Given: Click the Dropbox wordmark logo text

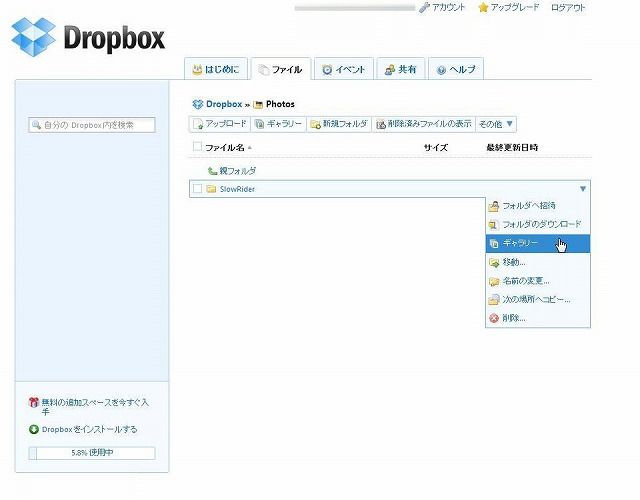Looking at the screenshot, I should pyautogui.click(x=114, y=38).
